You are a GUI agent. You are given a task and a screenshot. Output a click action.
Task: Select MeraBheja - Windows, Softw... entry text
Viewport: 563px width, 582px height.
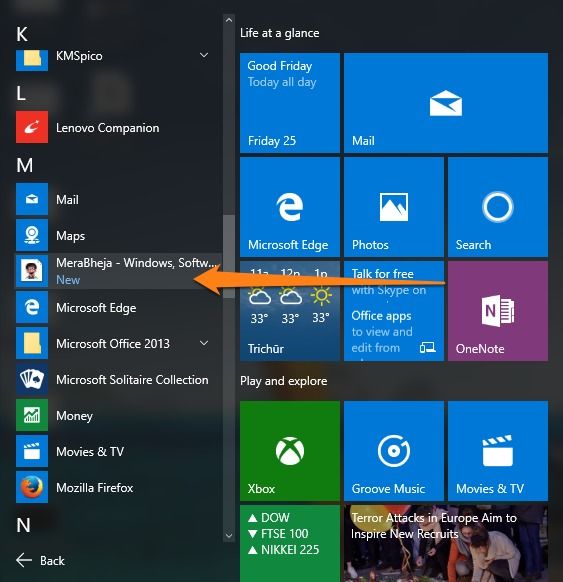pos(136,263)
